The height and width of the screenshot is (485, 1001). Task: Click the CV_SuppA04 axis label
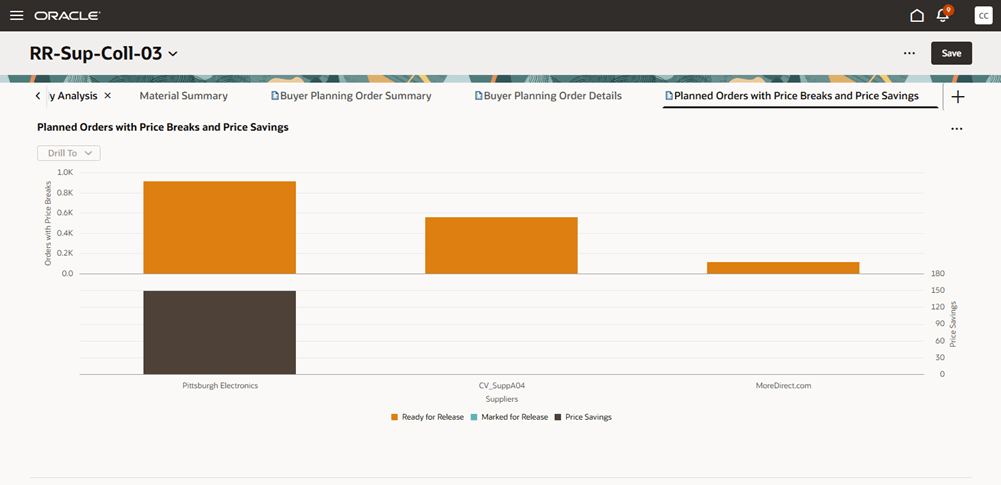point(502,385)
